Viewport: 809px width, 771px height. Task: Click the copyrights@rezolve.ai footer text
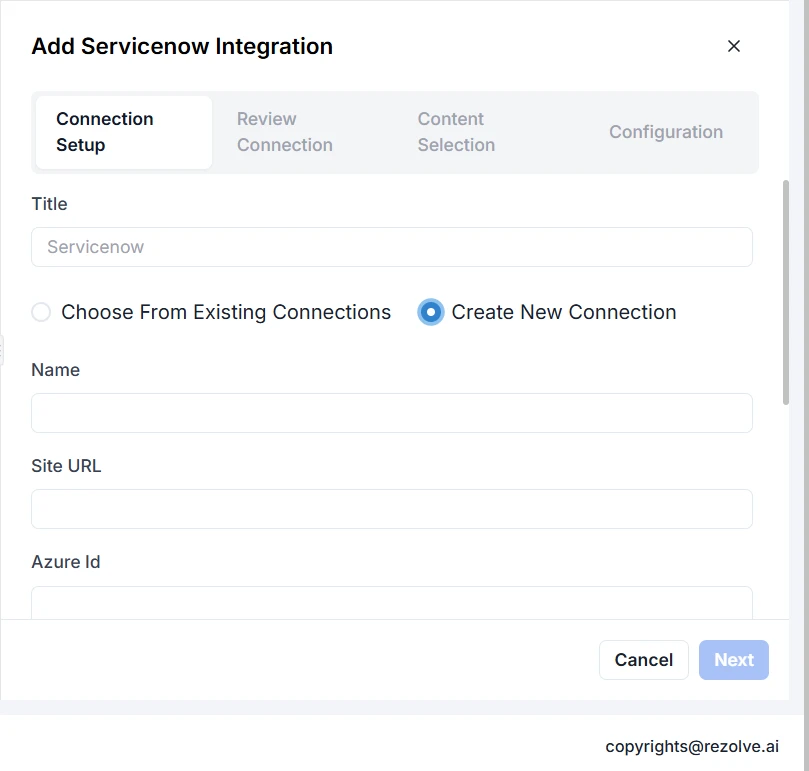pyautogui.click(x=692, y=746)
